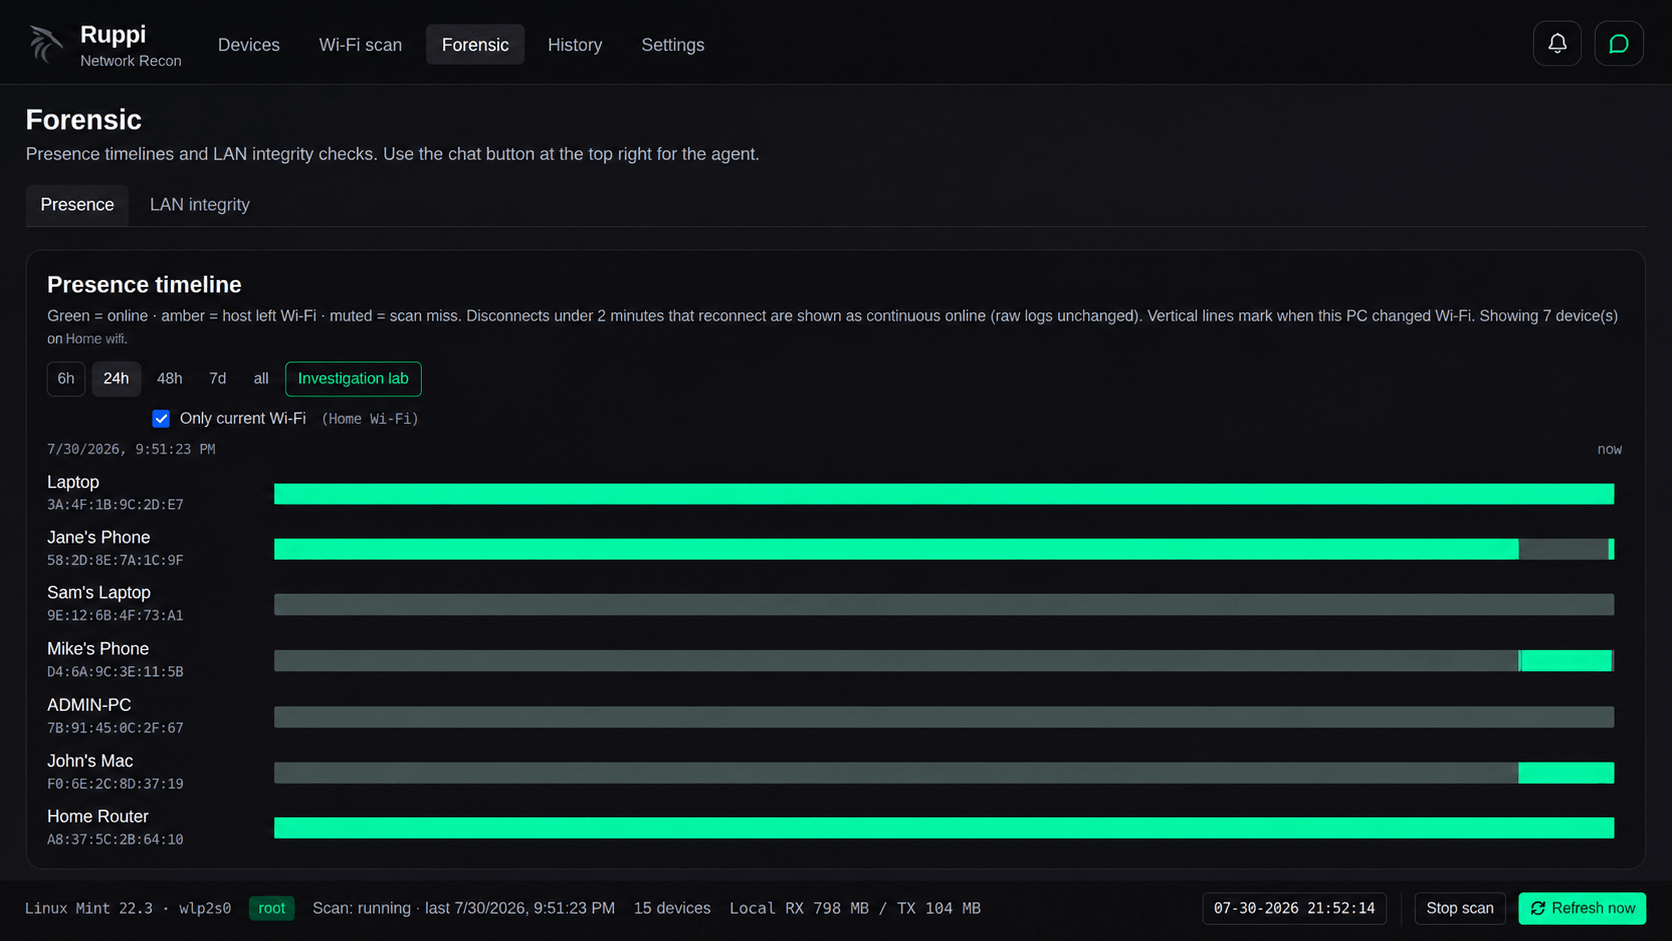
Task: Open the Wi-Fi scan page
Action: (360, 45)
